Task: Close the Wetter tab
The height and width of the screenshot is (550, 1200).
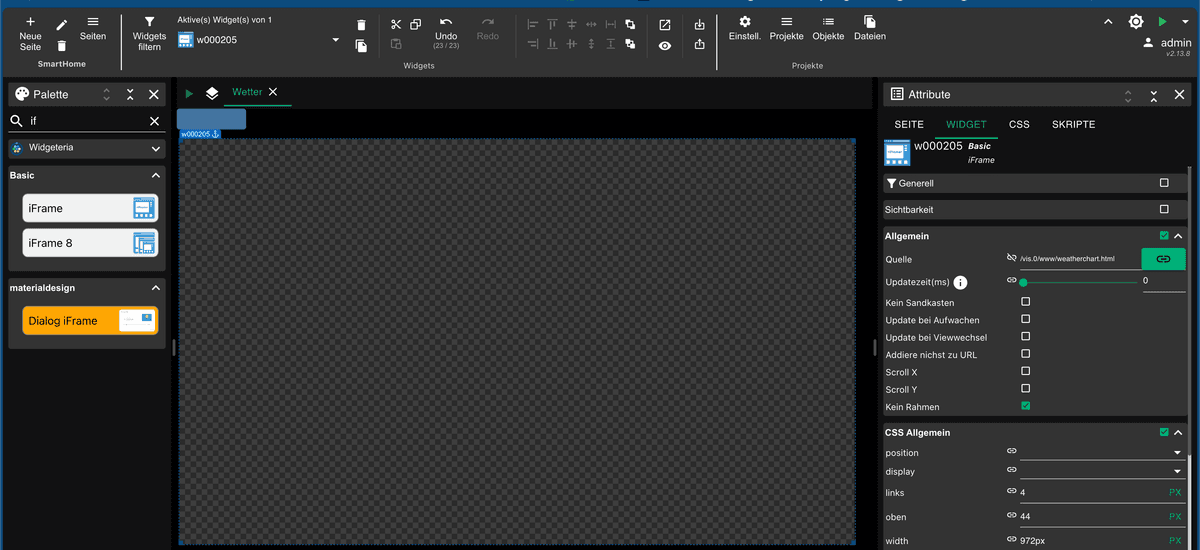Action: 273,92
